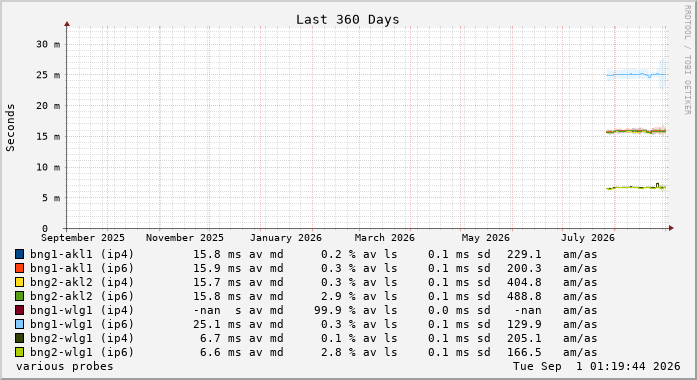Screen dimensions: 697x380
Task: Click the orange-green 15 ms graph line
Action: (x=636, y=131)
